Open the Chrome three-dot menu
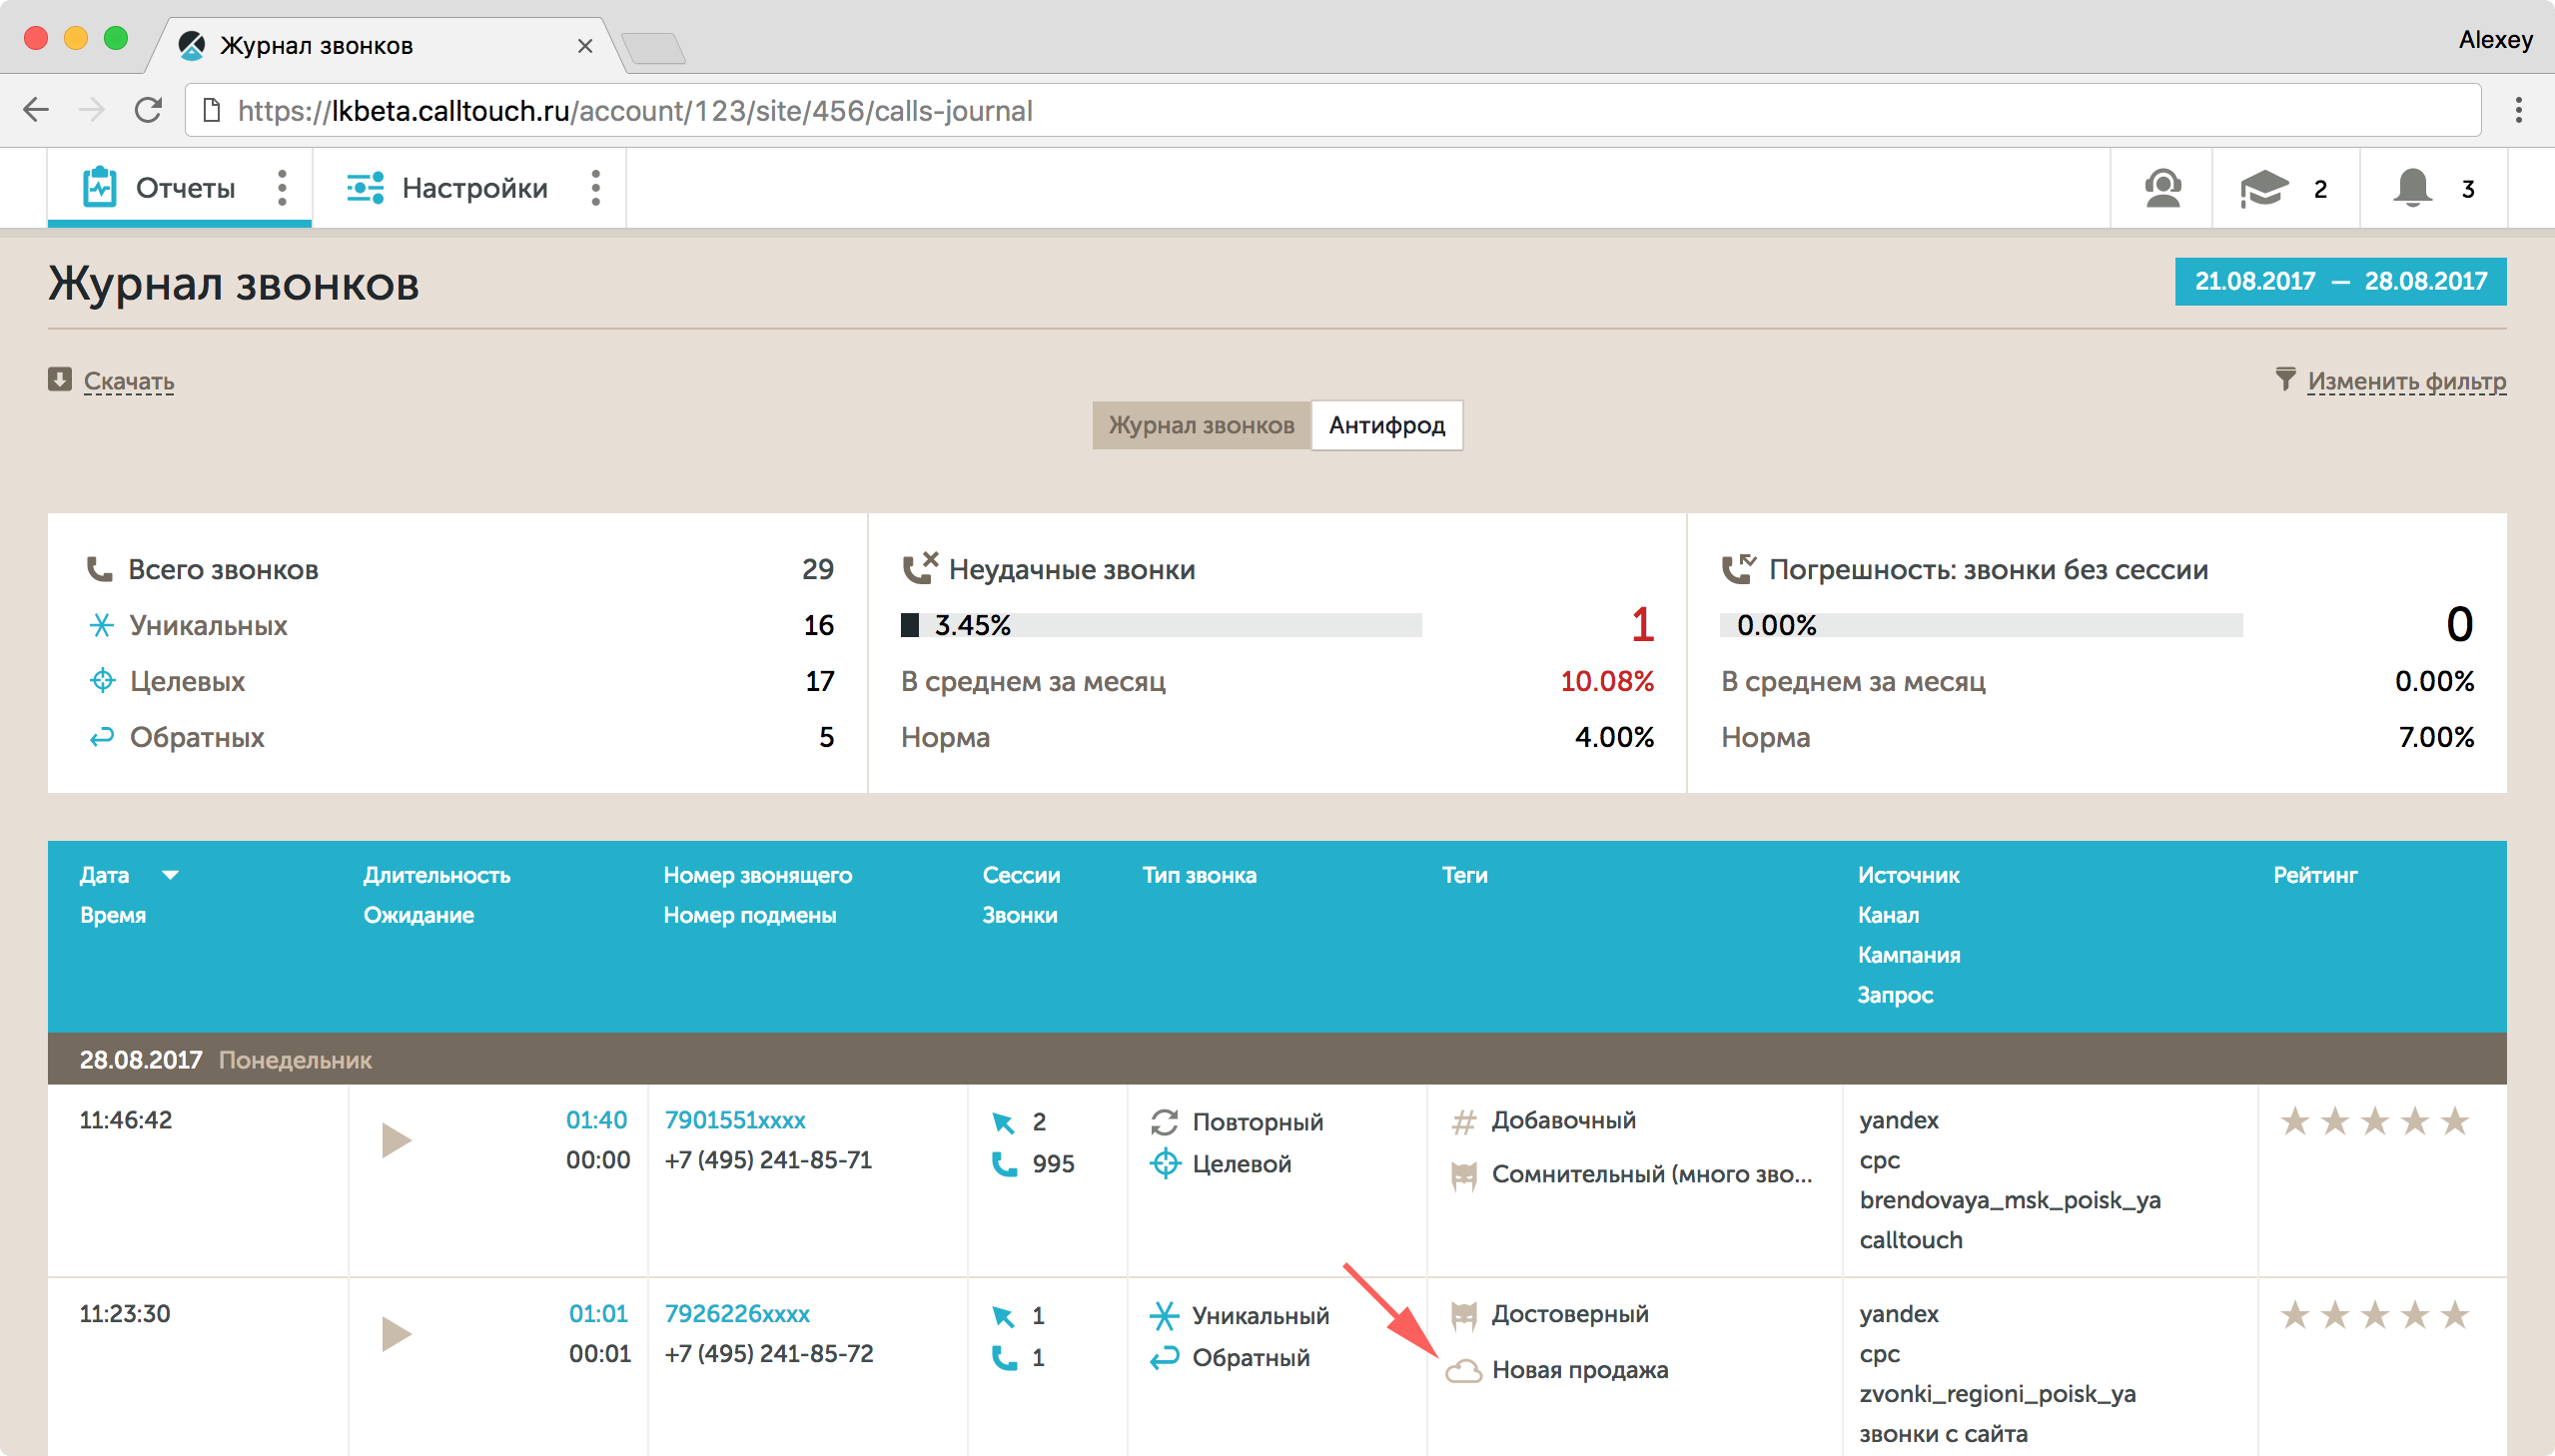Screen dimensions: 2555x1456 click(2518, 110)
